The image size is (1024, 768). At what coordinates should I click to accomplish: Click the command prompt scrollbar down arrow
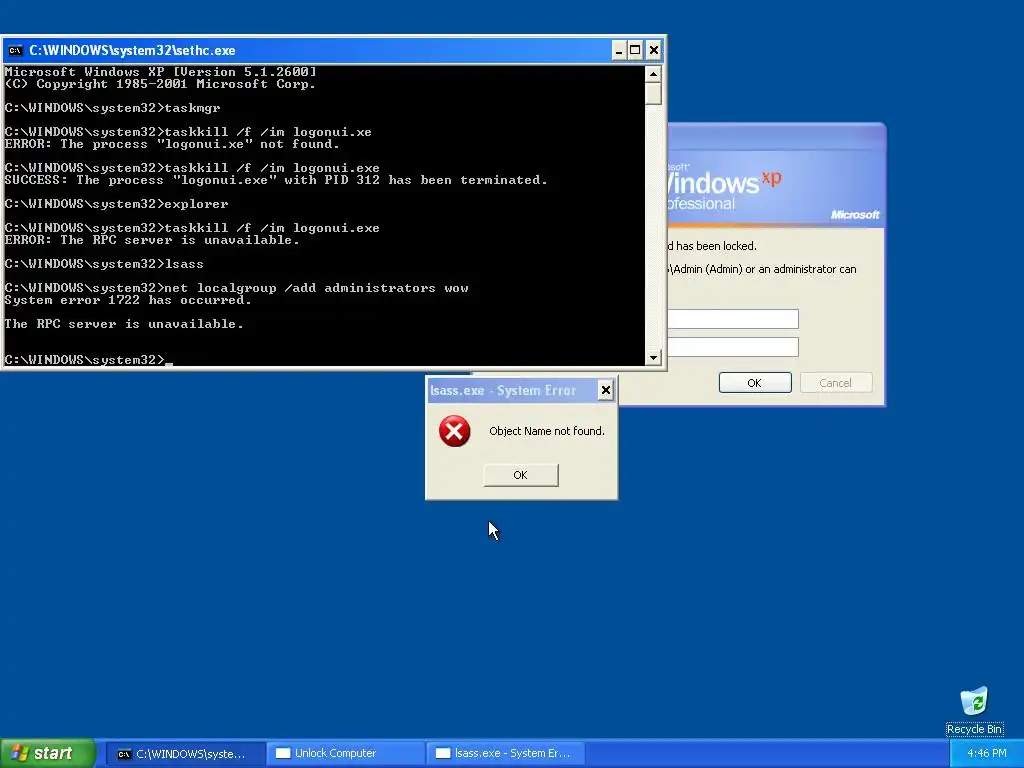pos(653,357)
